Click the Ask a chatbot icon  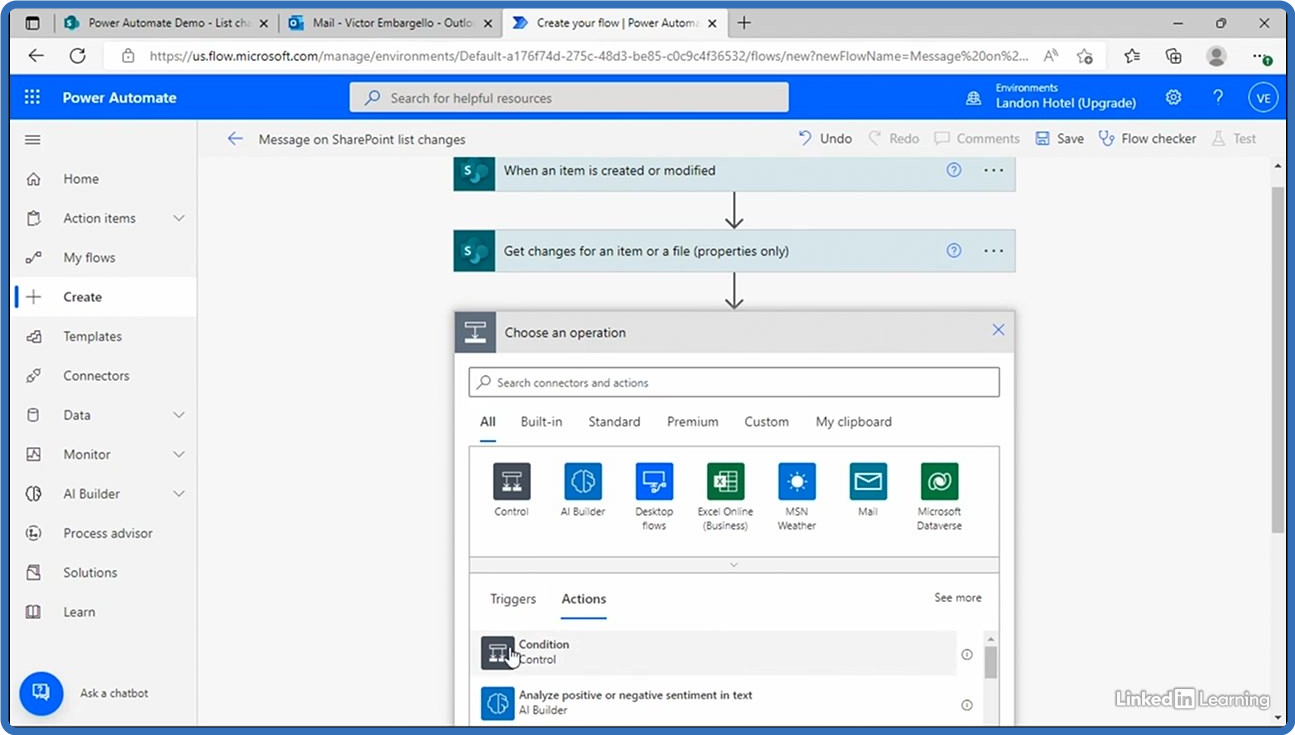(x=41, y=692)
